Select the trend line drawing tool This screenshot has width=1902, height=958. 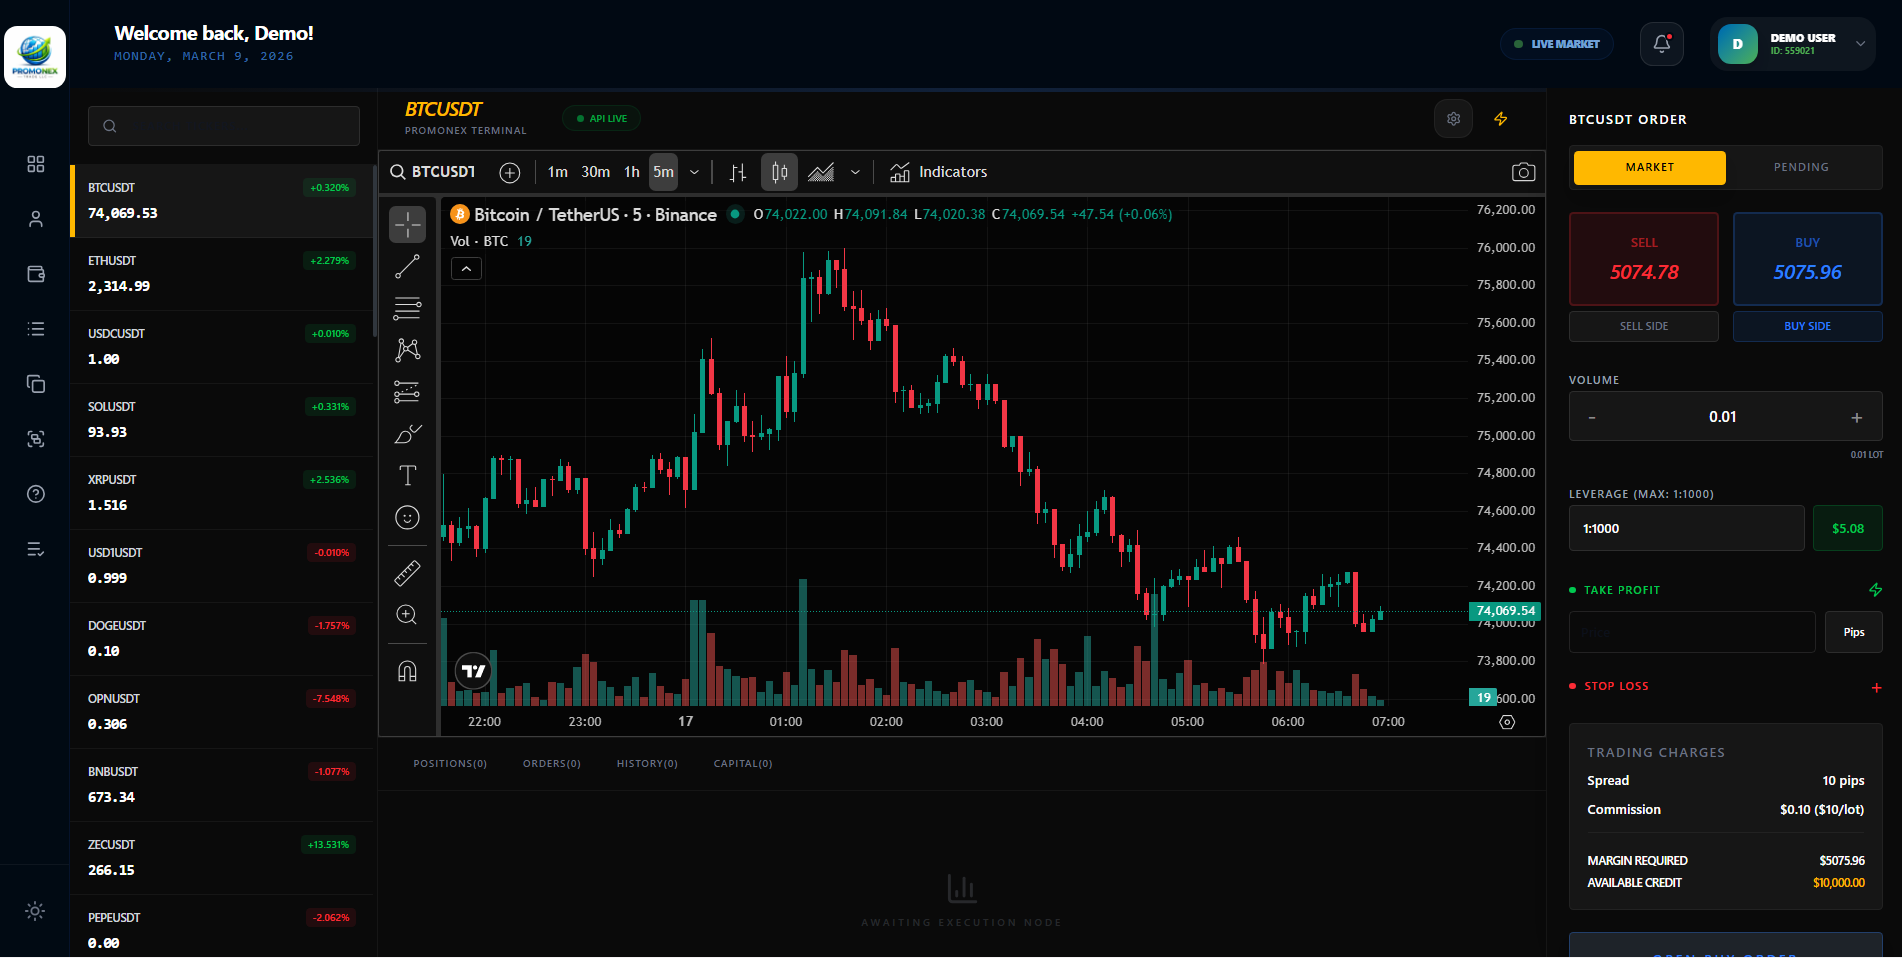coord(407,267)
